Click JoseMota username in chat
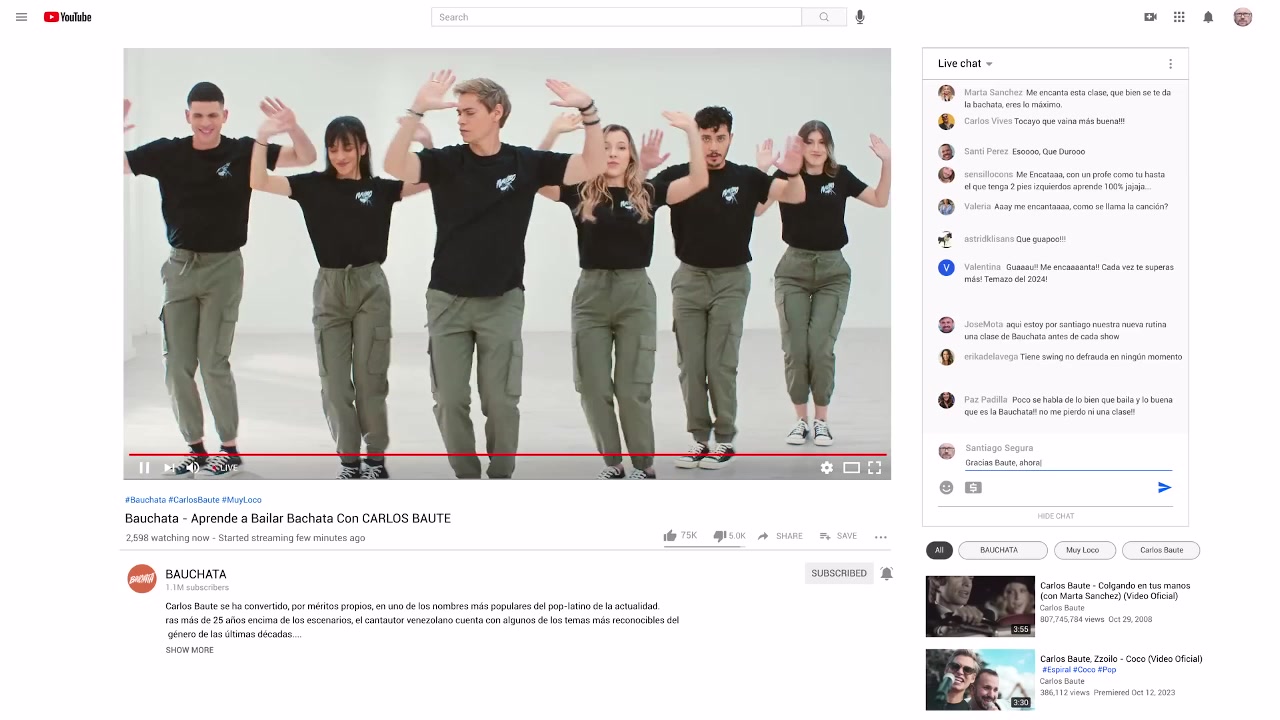Image resolution: width=1280 pixels, height=720 pixels. (983, 325)
